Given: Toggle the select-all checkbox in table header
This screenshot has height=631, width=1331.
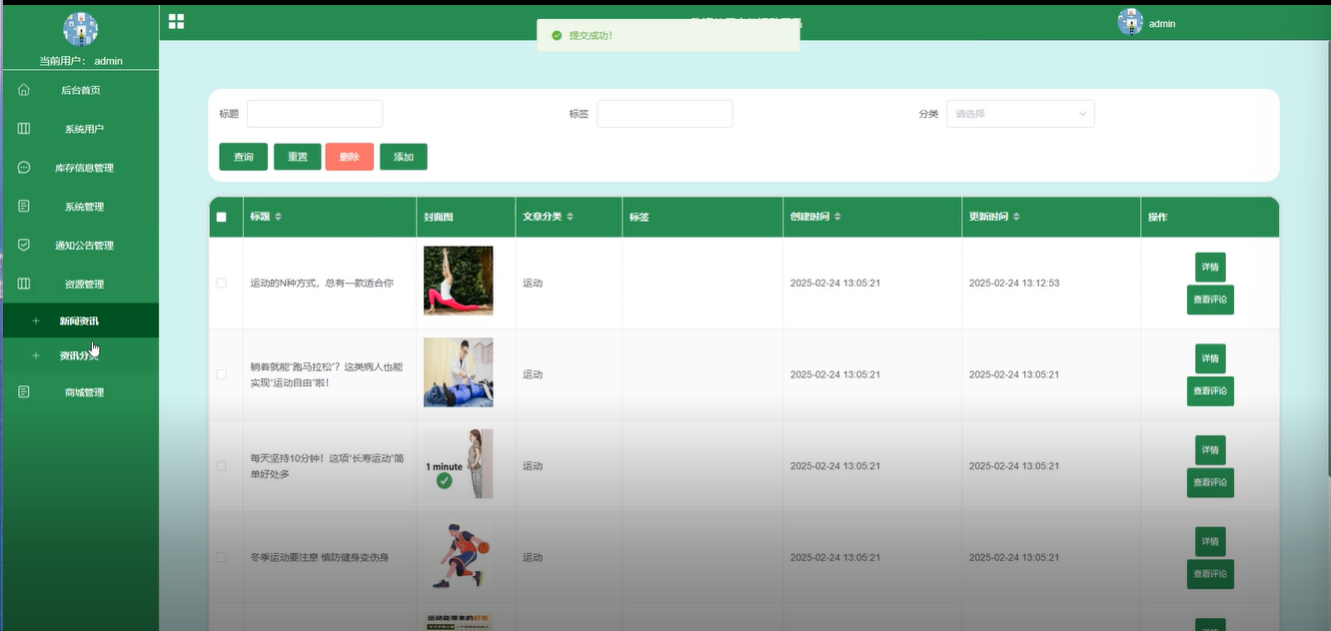Looking at the screenshot, I should coord(222,217).
